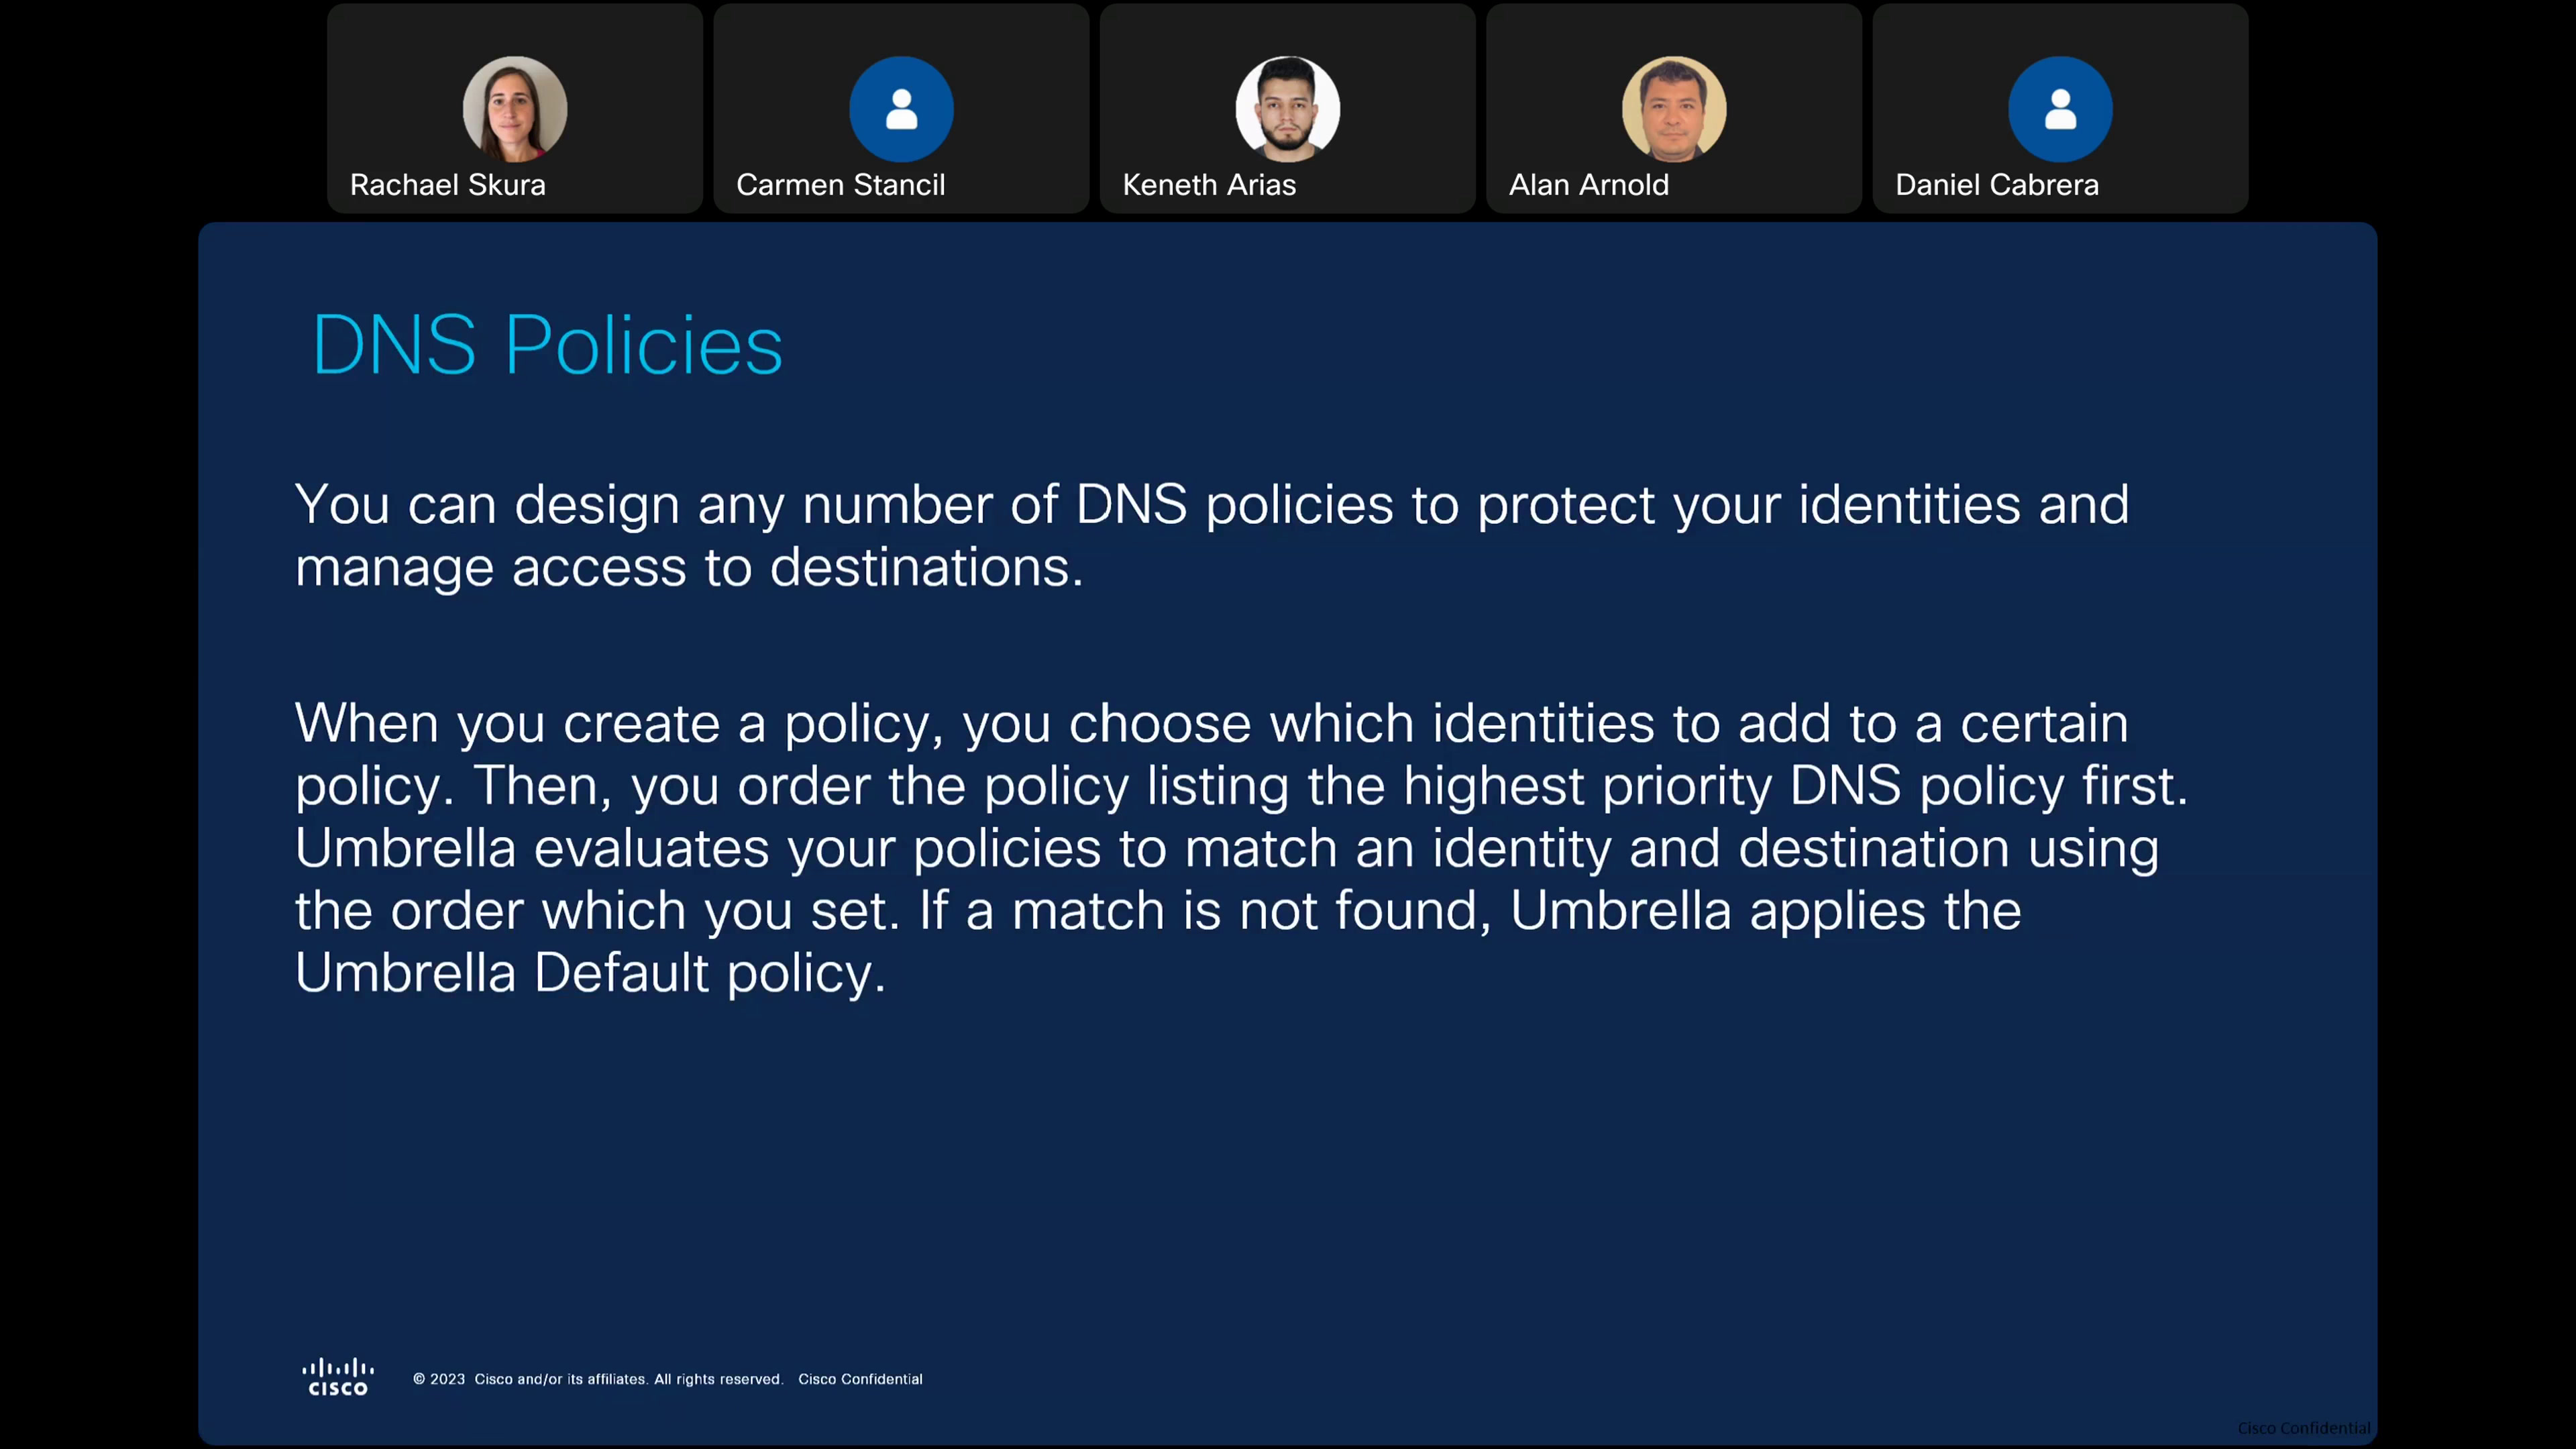The width and height of the screenshot is (2576, 1449).
Task: Click Alan Arnold's profile photo
Action: click(1674, 109)
